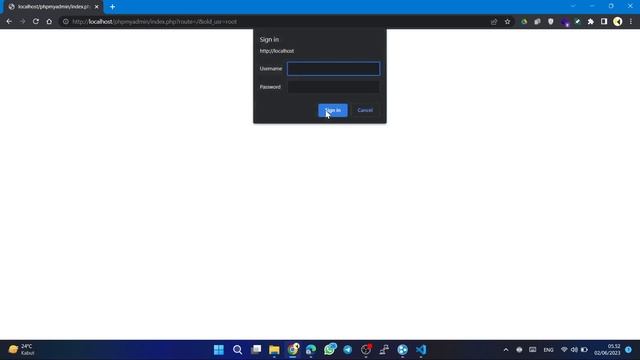Open the Windows Start menu
This screenshot has height=360, width=640.
click(219, 350)
